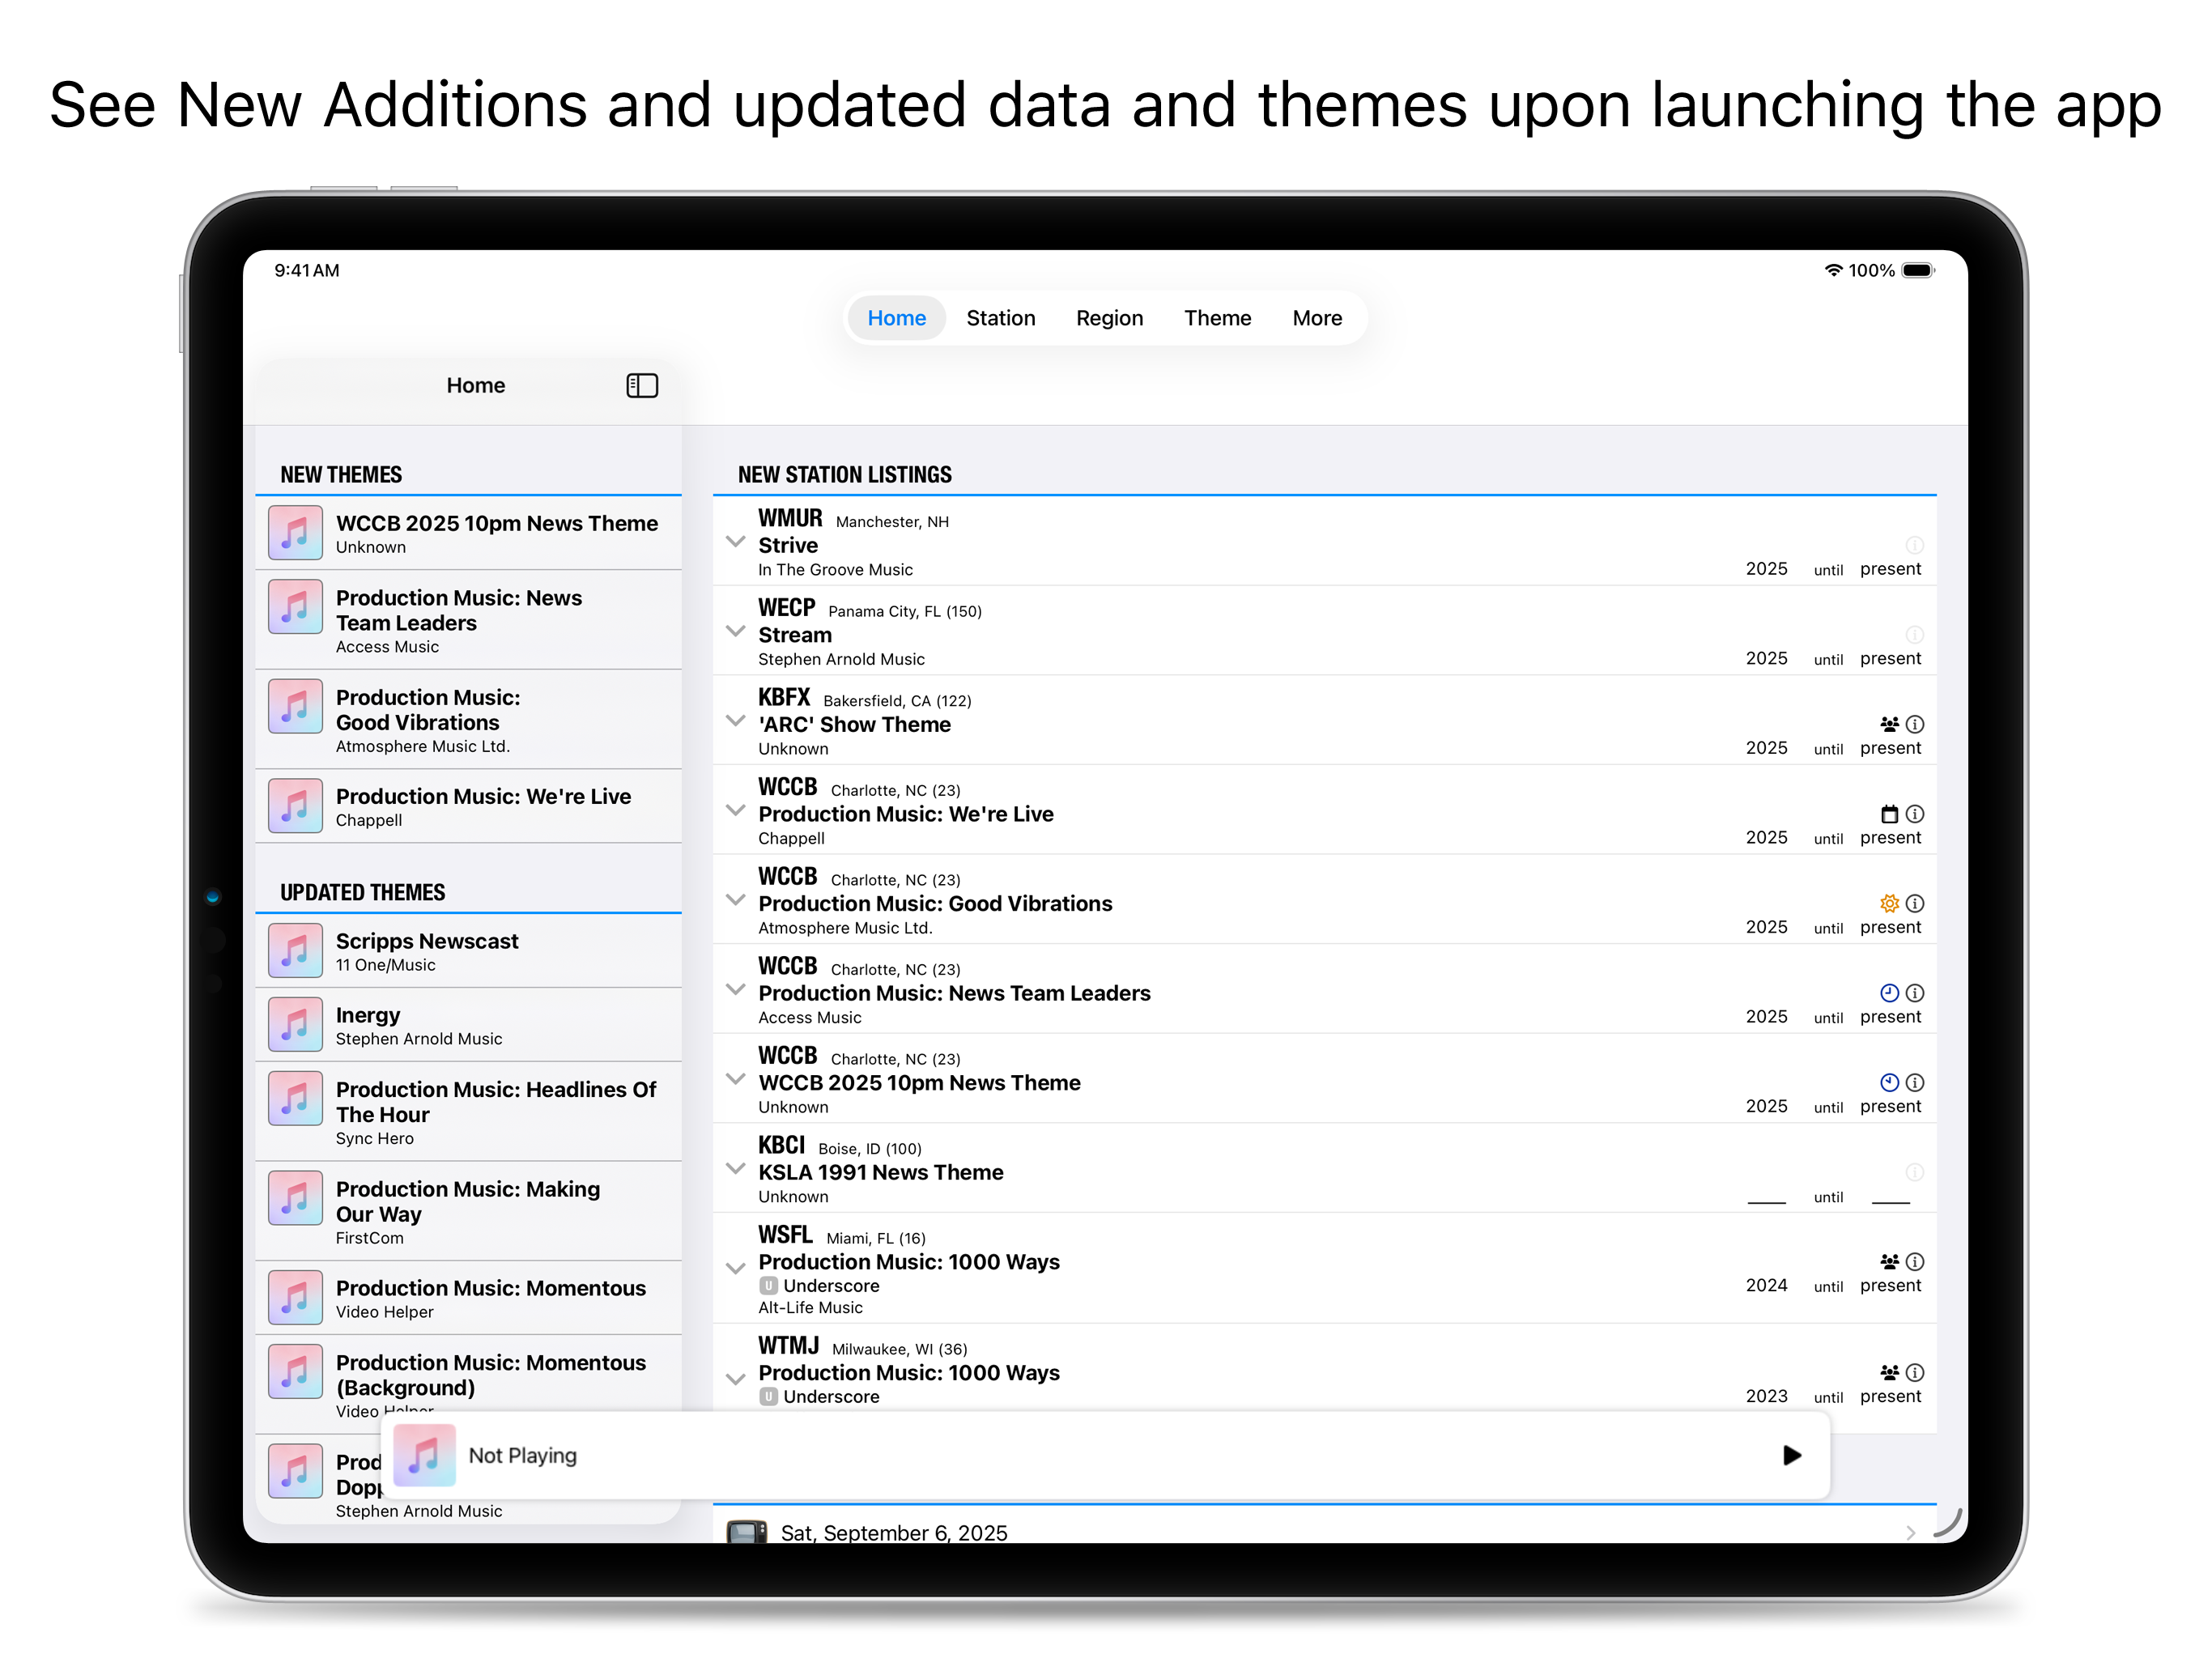
Task: Click the orange gear icon on Good Vibrations row
Action: (x=1889, y=903)
